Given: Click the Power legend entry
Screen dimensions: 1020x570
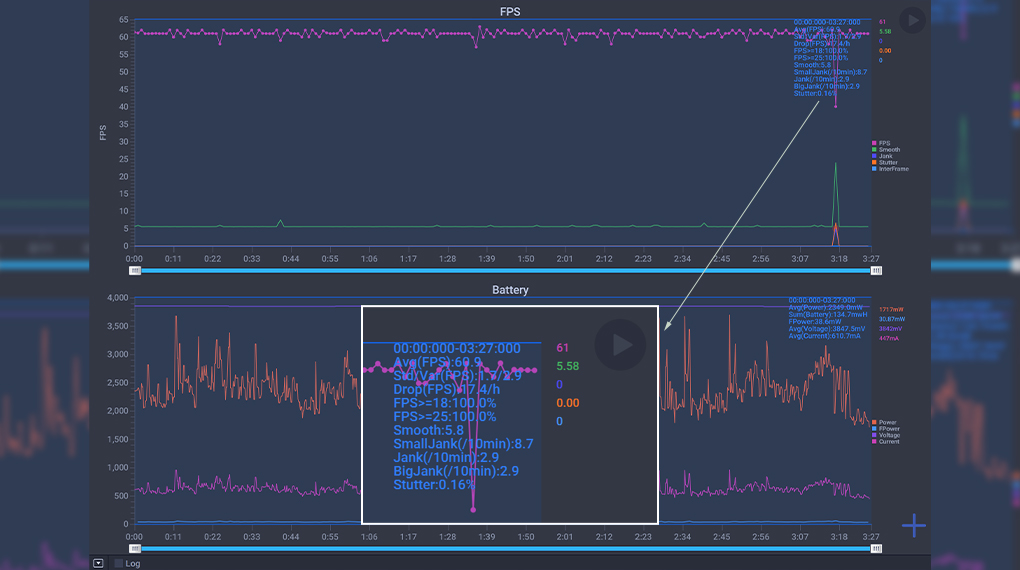Looking at the screenshot, I should tap(884, 422).
